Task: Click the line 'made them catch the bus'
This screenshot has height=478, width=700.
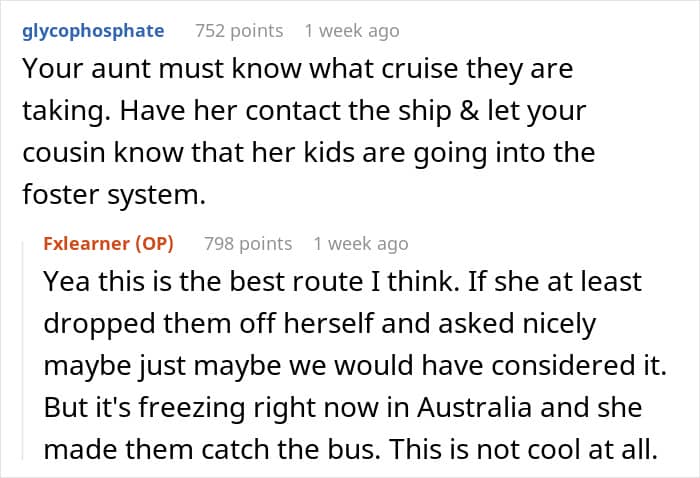Action: (x=351, y=449)
